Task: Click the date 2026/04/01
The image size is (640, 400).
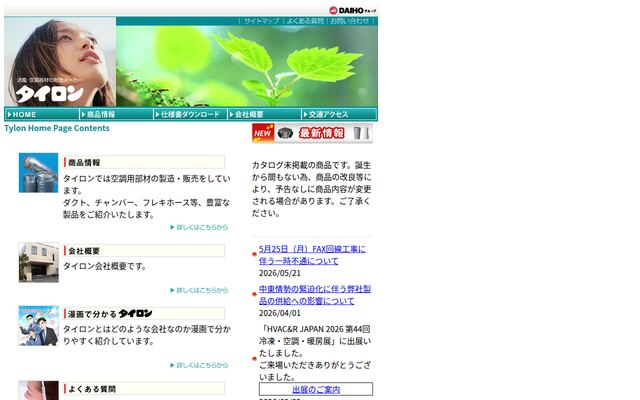Action: tap(280, 313)
